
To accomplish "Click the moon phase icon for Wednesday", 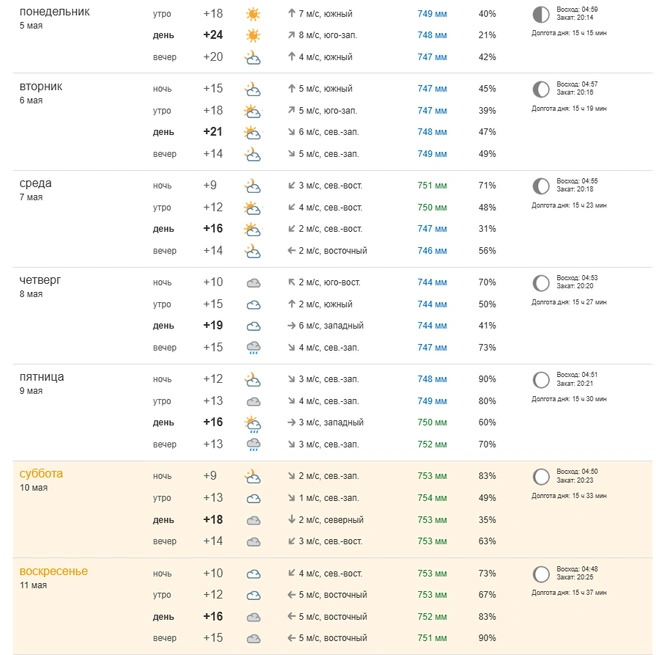I will 541,186.
